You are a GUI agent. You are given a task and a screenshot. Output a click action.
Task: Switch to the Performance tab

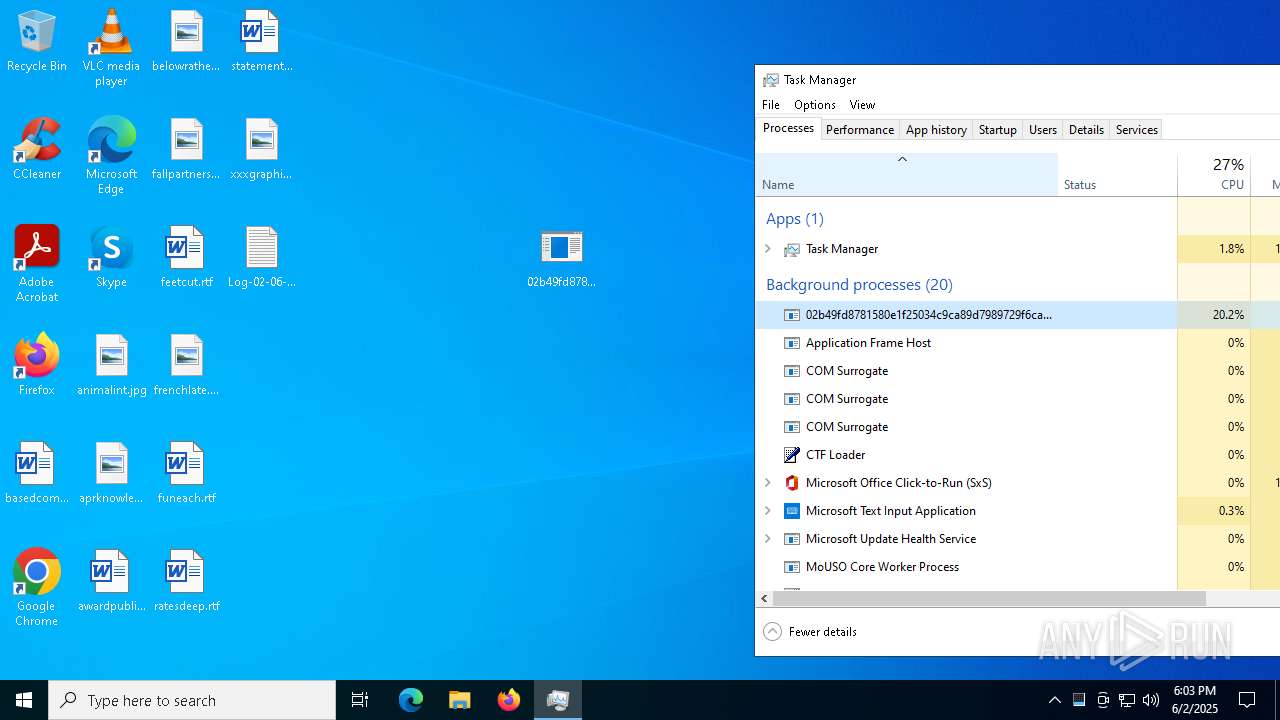point(860,130)
